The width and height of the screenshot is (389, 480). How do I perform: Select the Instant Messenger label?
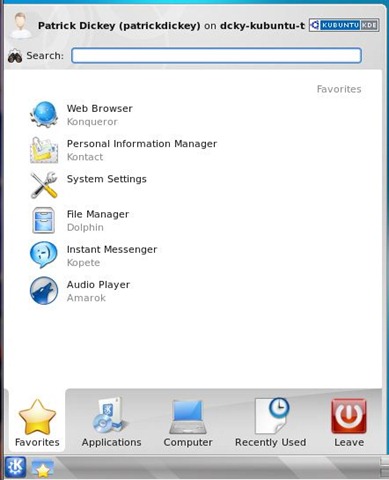[x=112, y=249]
